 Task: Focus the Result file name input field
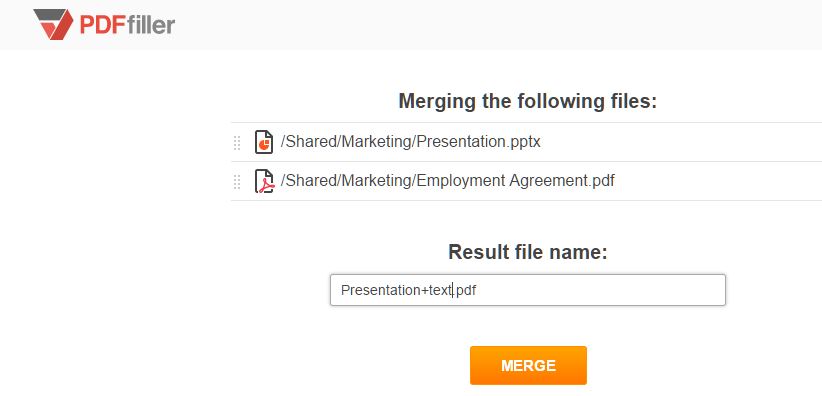click(528, 290)
